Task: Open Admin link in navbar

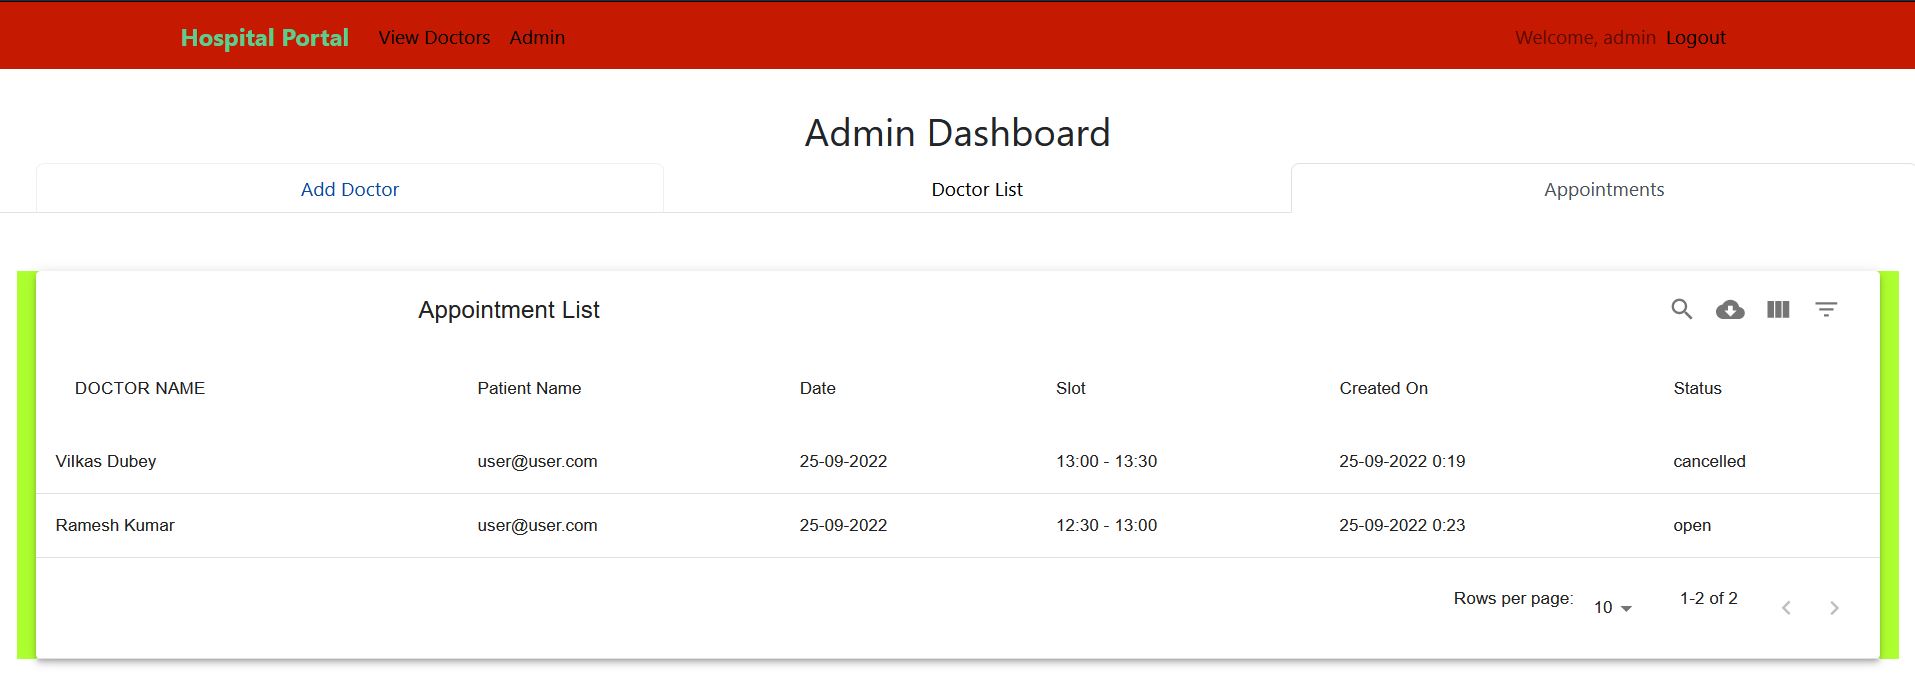Action: point(537,37)
